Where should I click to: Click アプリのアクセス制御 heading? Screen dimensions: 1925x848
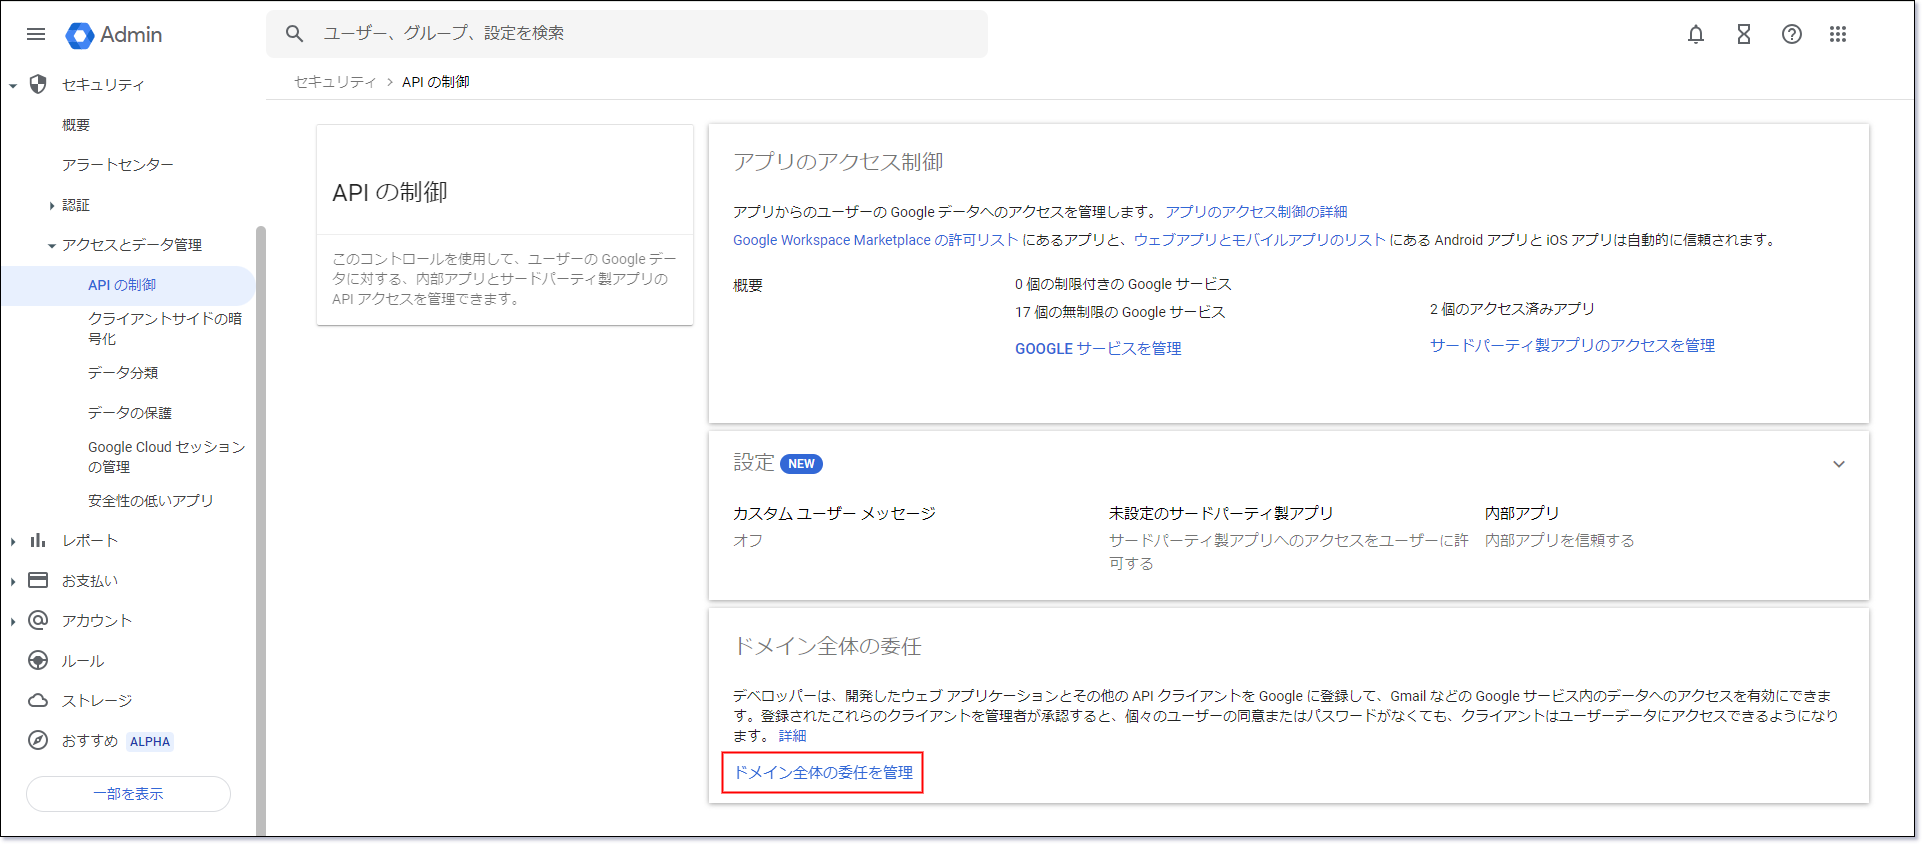838,162
